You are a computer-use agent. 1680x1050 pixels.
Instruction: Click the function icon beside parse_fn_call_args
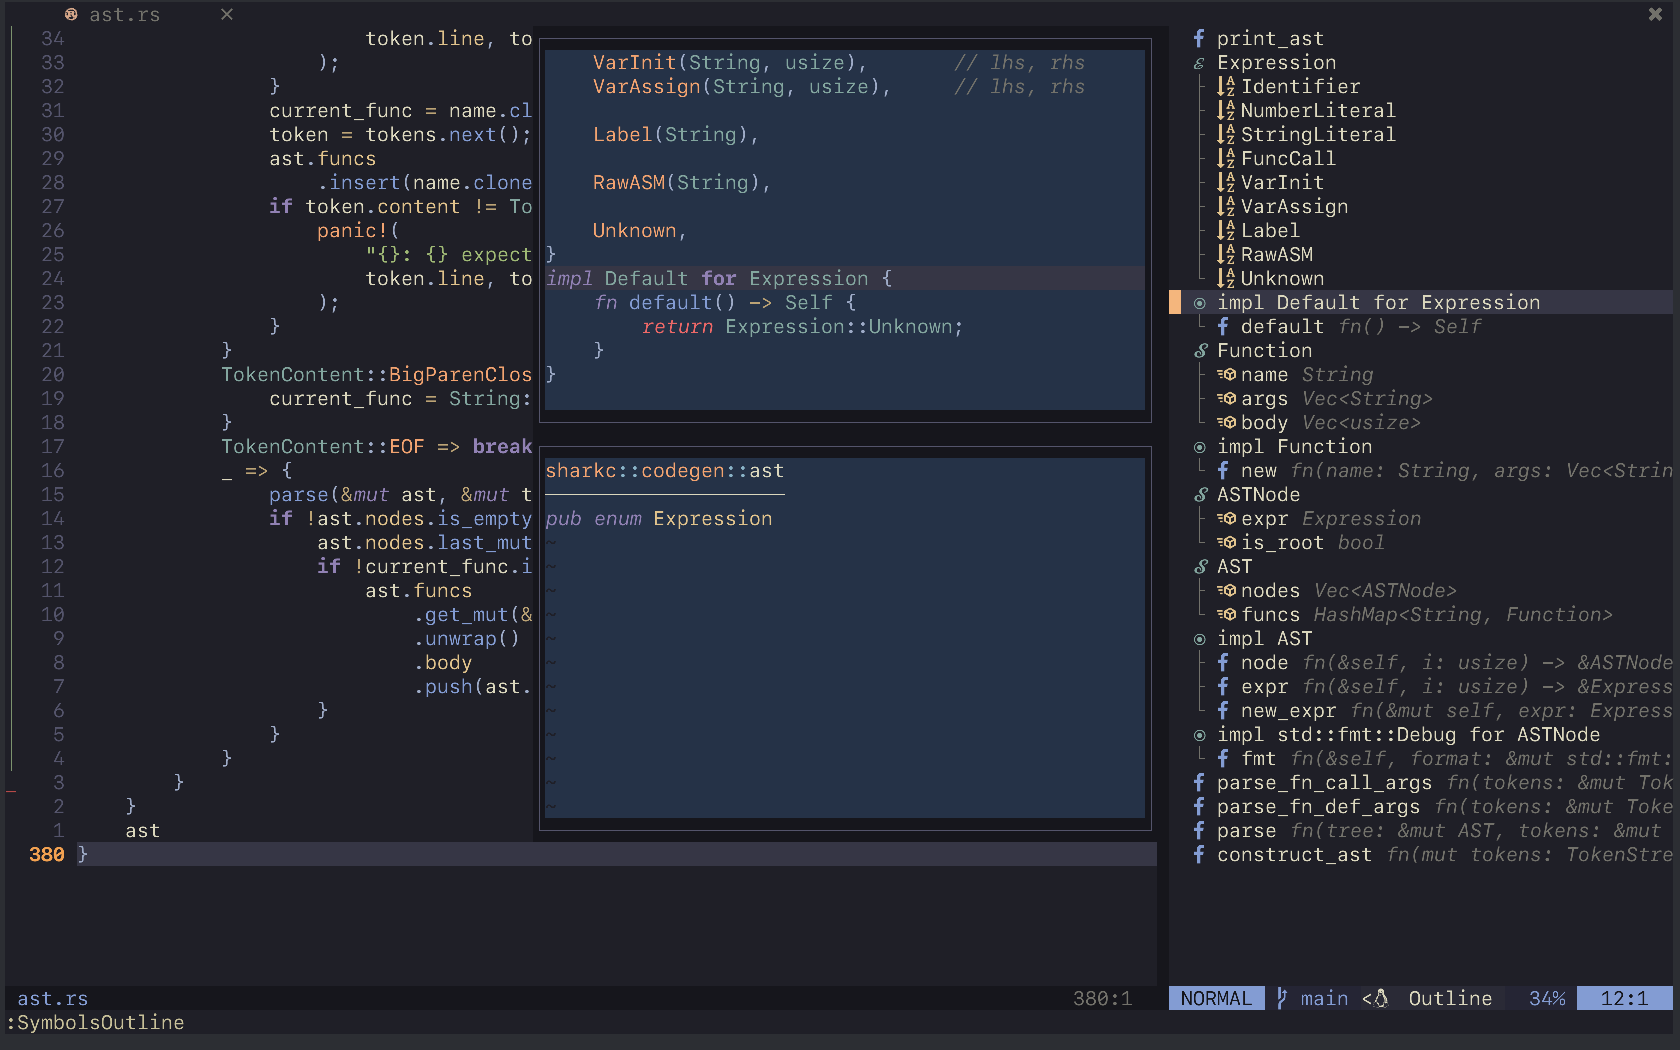[1199, 782]
